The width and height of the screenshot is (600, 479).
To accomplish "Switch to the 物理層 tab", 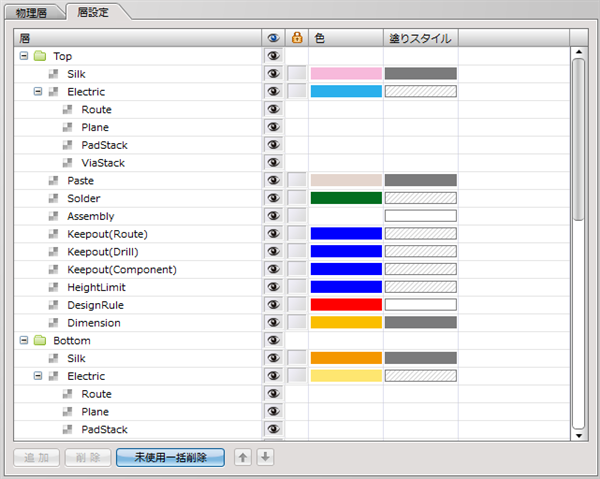I will pyautogui.click(x=33, y=12).
